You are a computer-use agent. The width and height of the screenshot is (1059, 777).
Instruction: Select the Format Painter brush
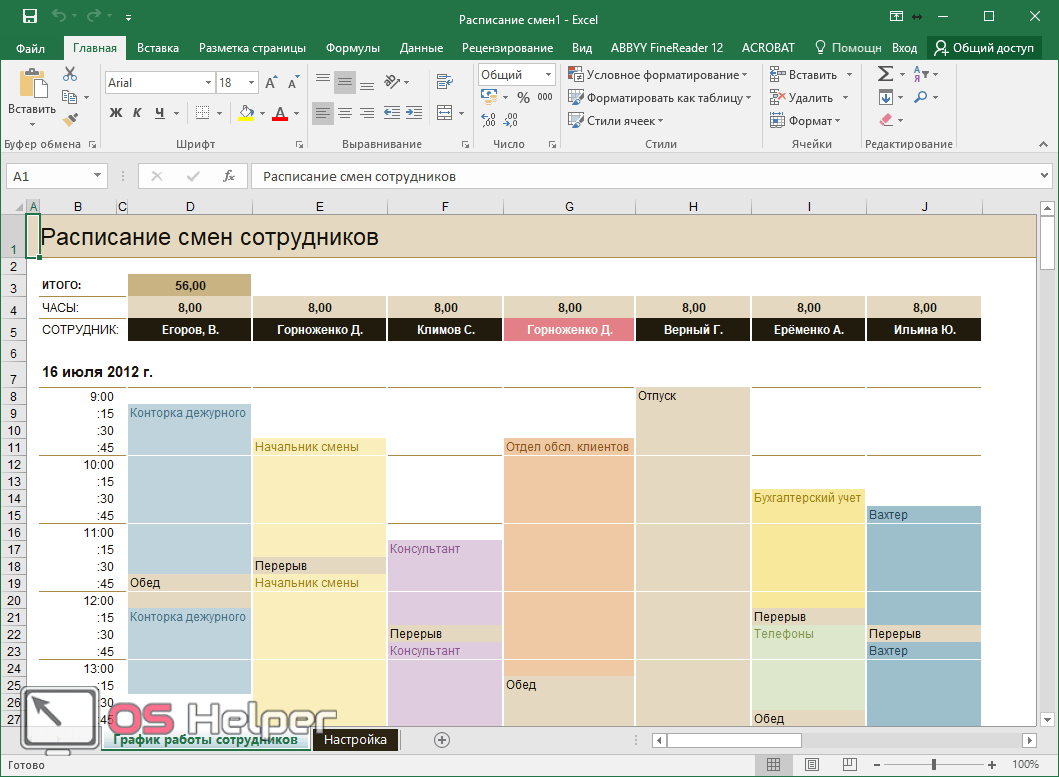point(69,120)
